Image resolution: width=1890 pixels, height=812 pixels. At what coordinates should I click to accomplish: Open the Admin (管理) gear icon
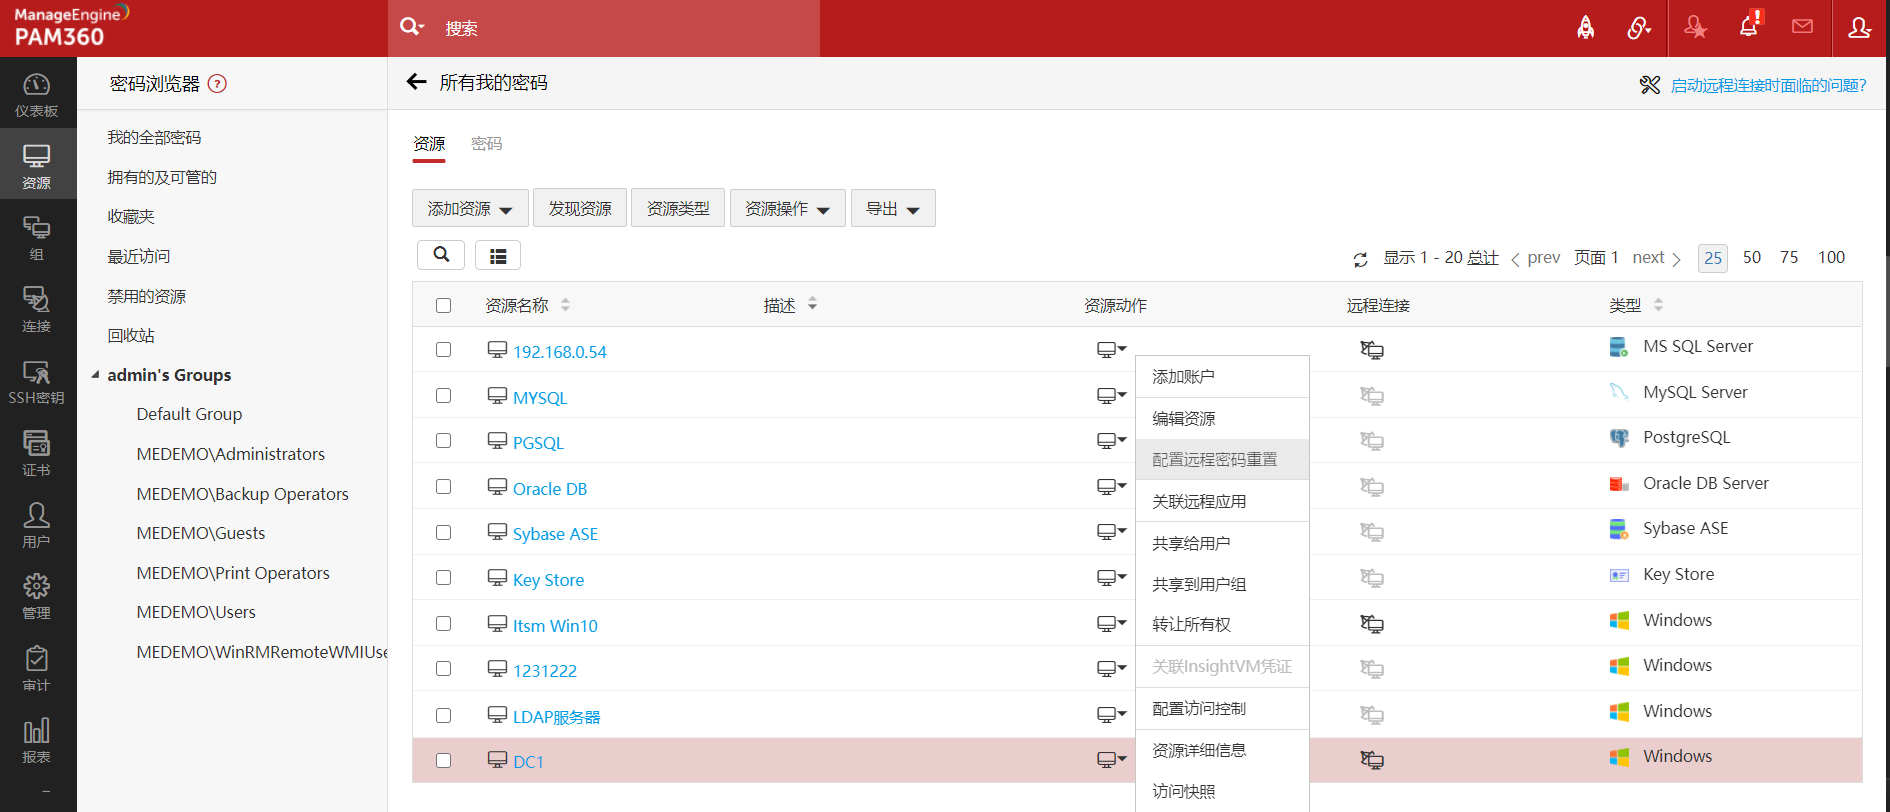coord(37,597)
